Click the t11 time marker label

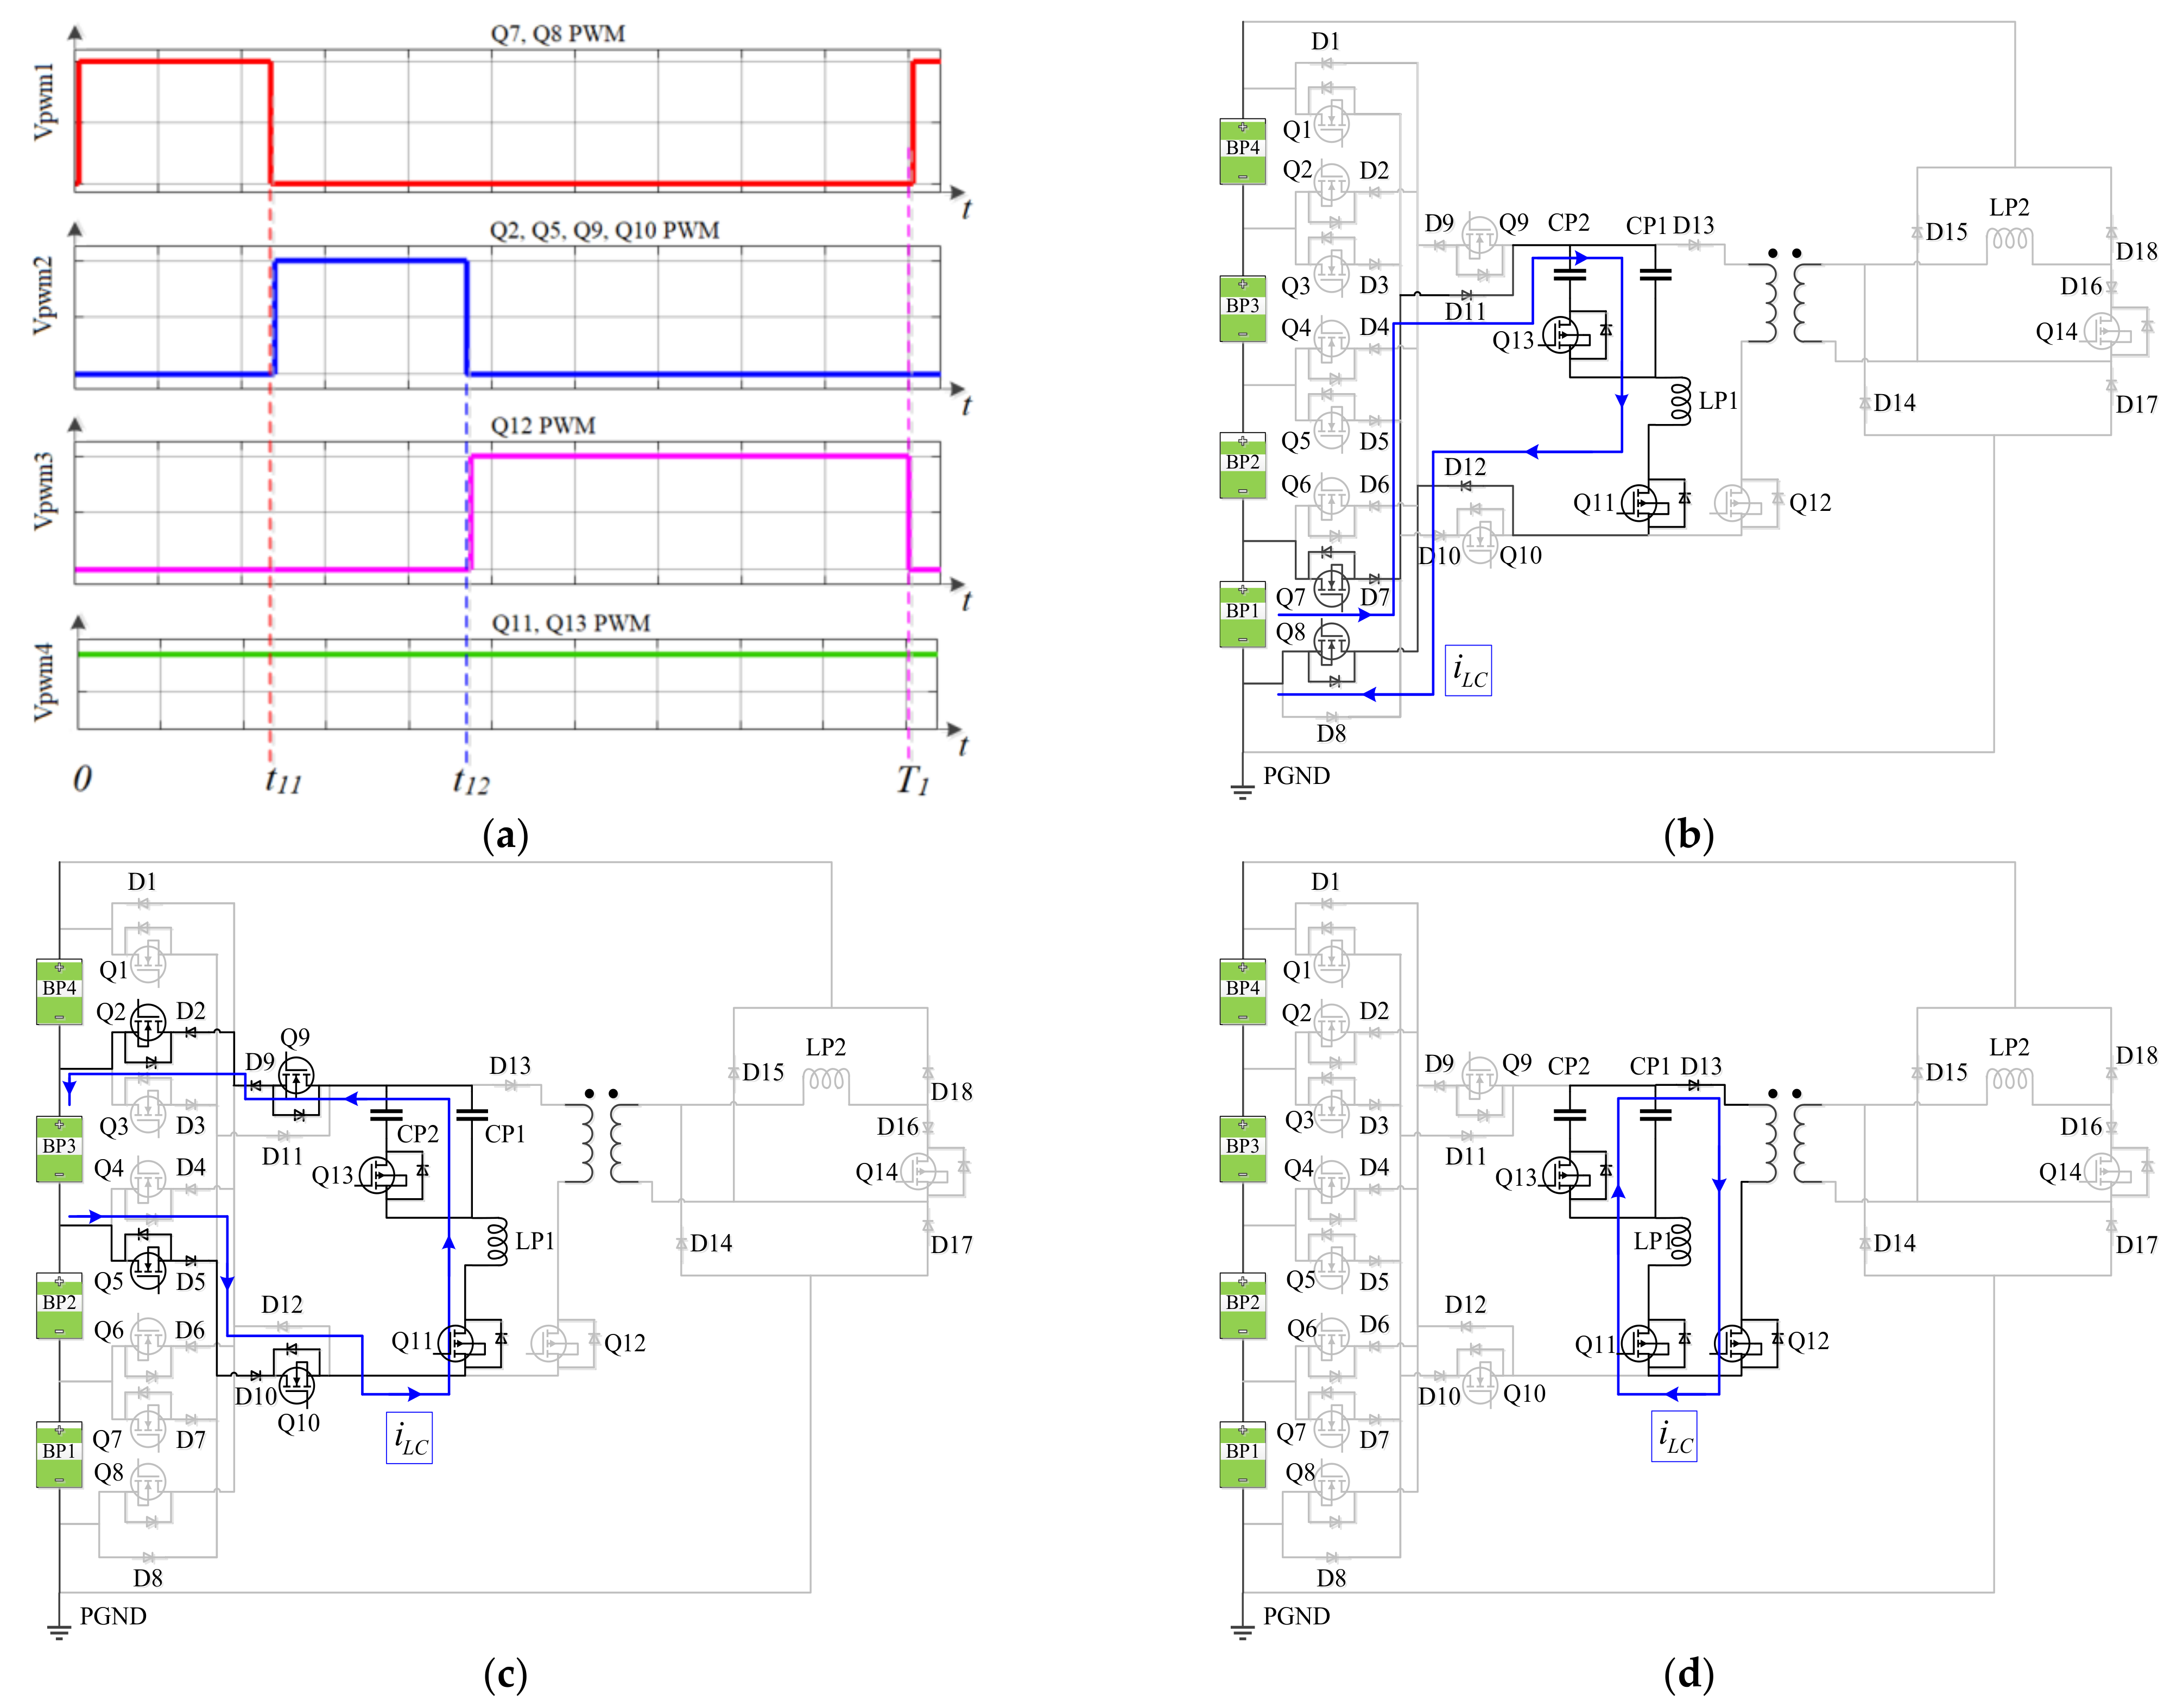pyautogui.click(x=283, y=780)
